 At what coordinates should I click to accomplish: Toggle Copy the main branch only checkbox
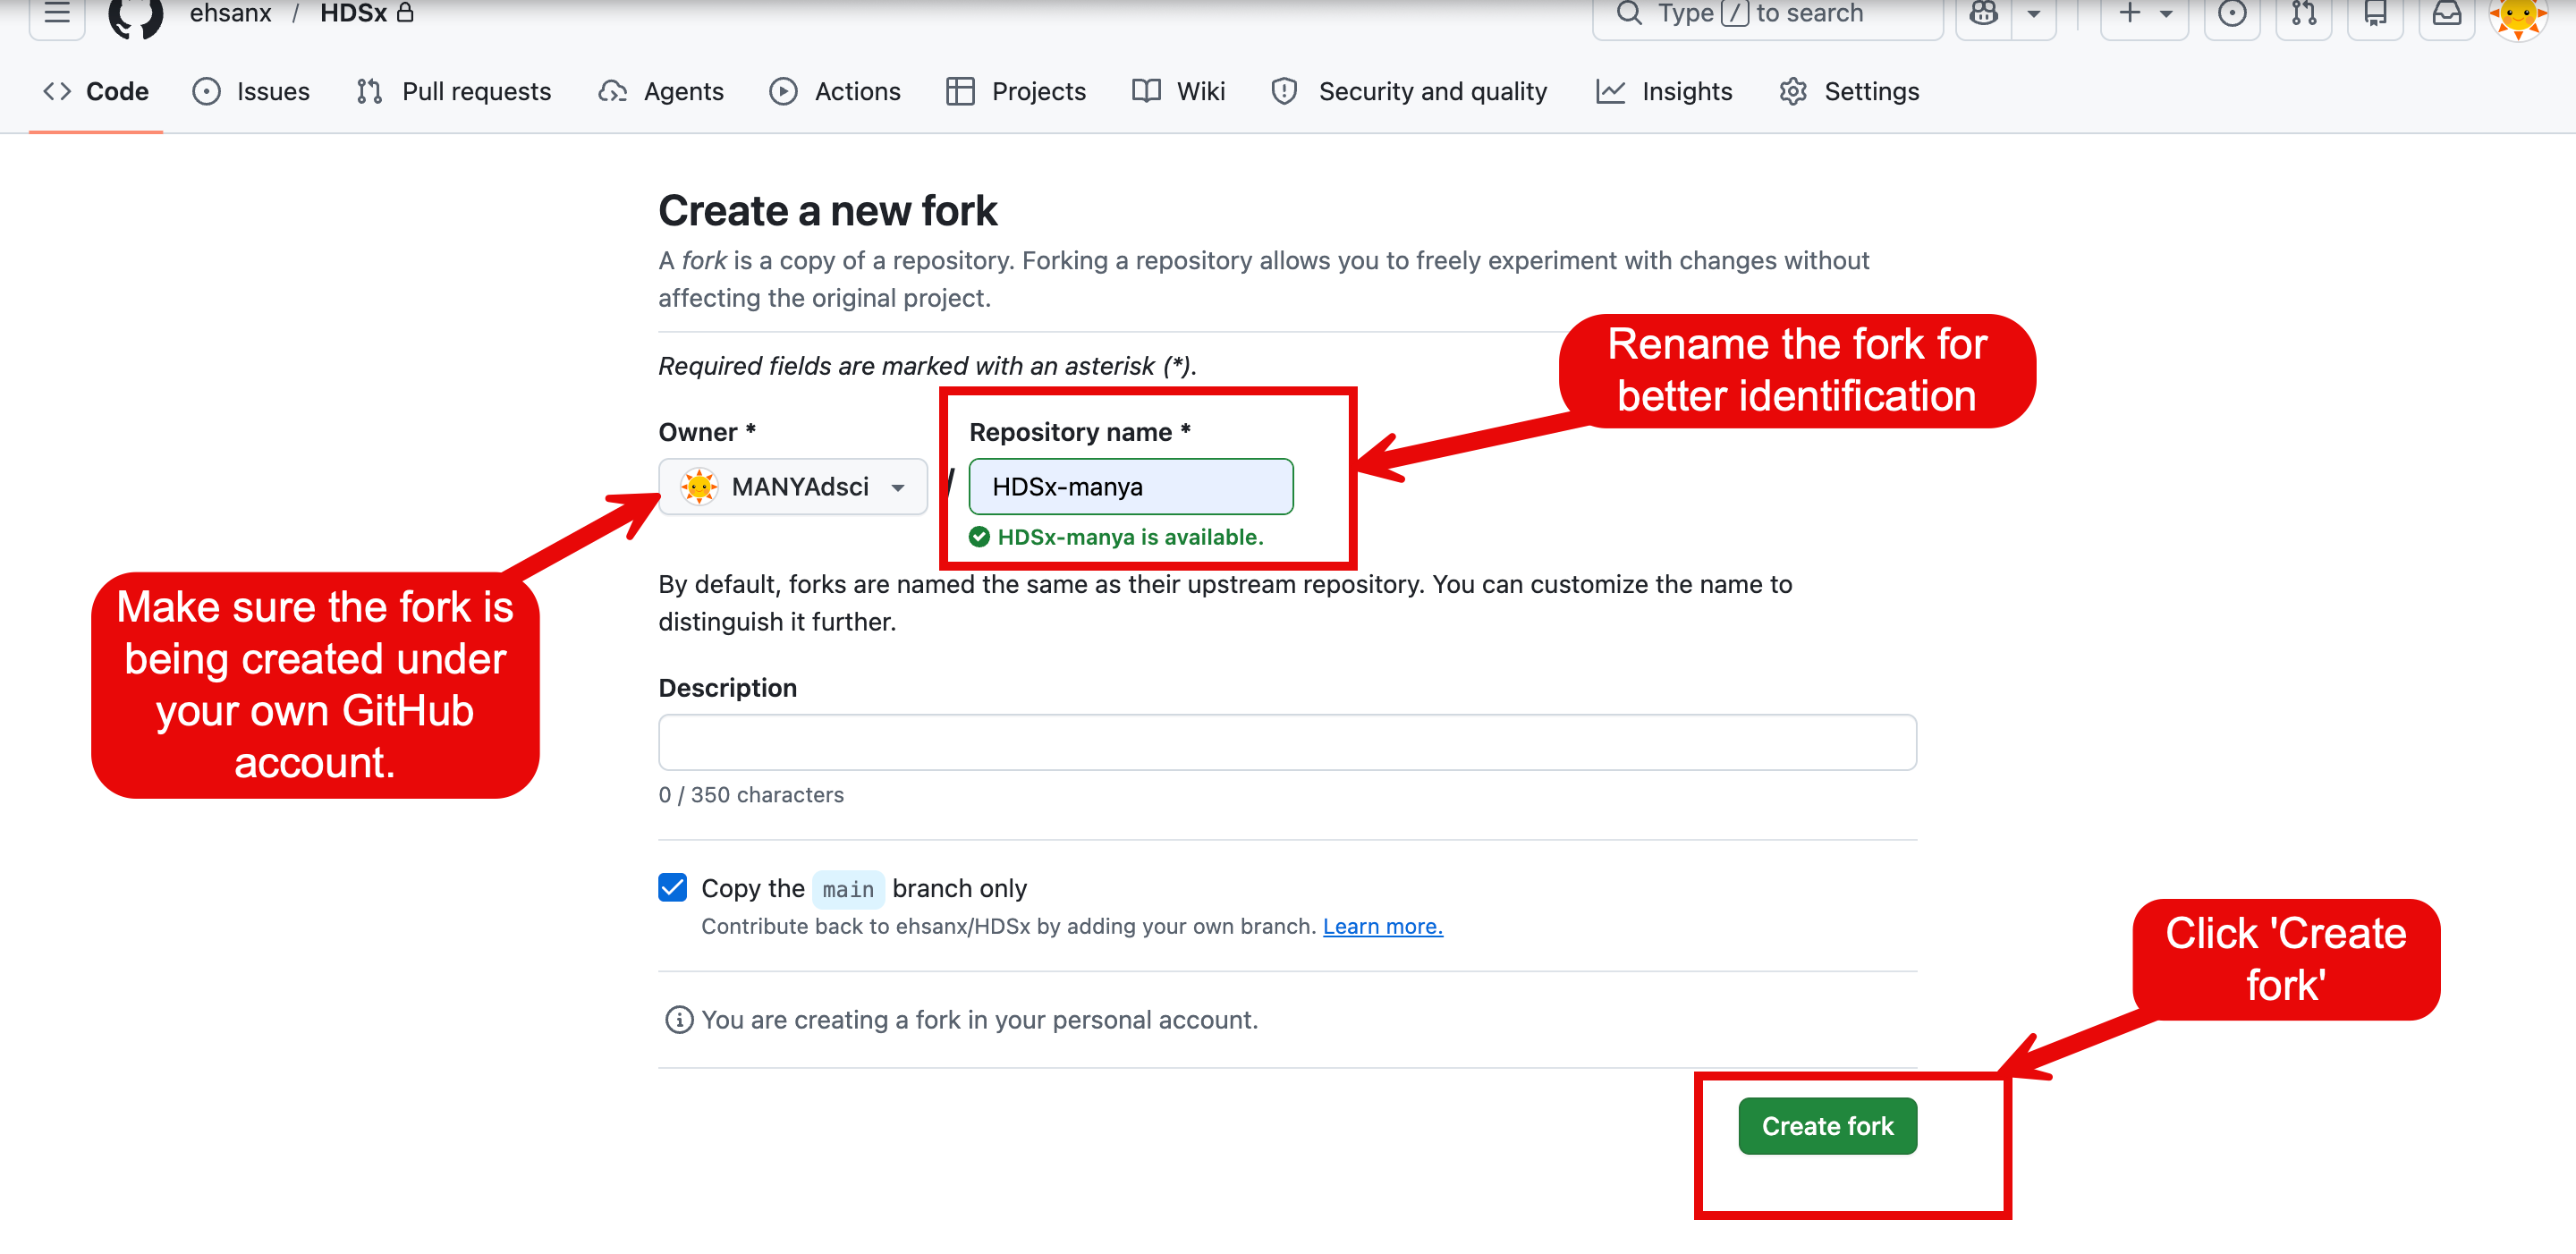pos(673,888)
